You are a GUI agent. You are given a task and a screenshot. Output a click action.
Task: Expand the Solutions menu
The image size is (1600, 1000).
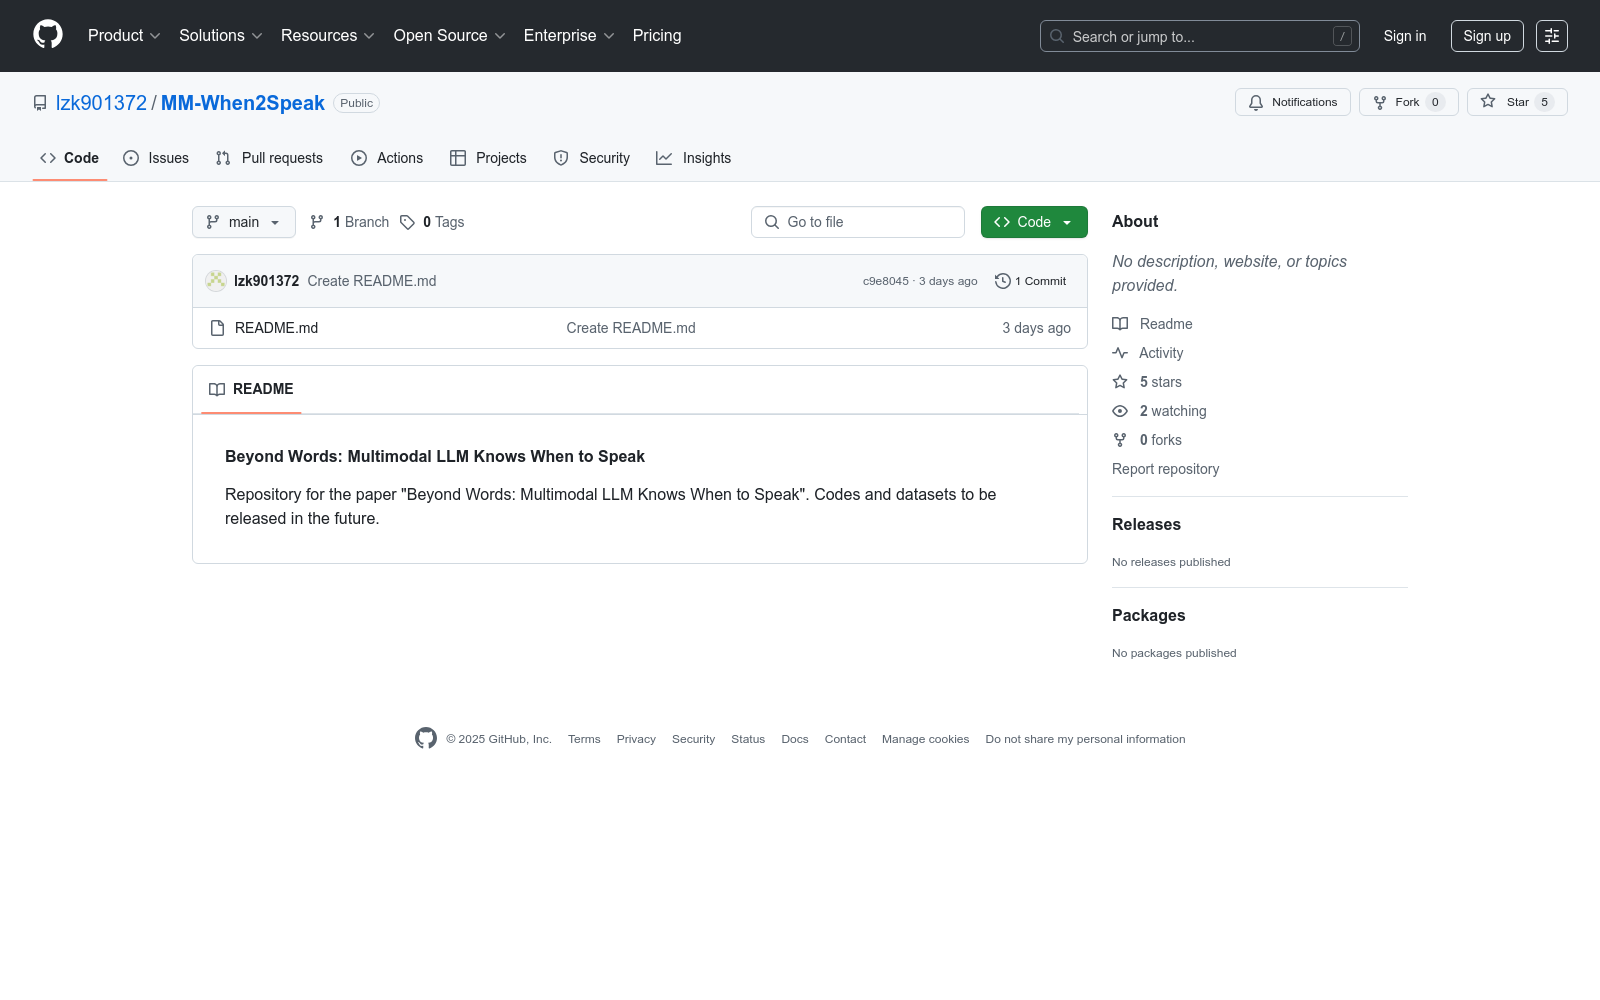220,35
